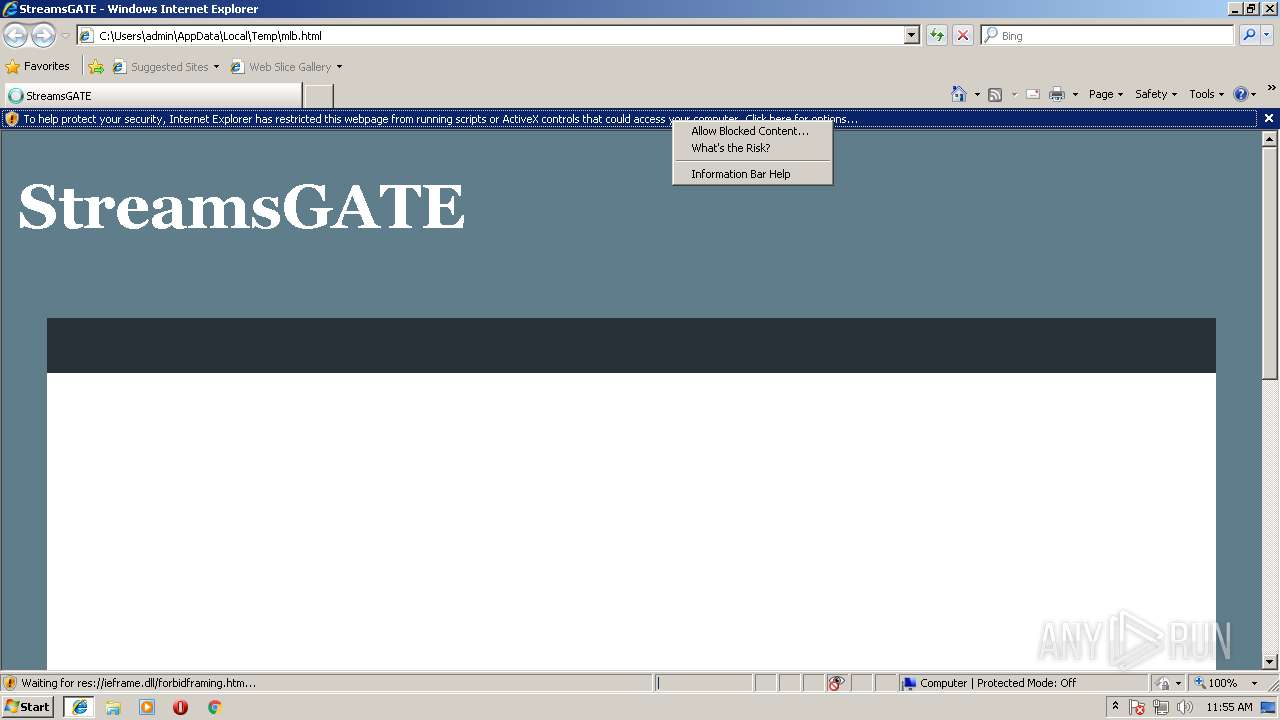Click the Forward navigation arrow

(43, 36)
